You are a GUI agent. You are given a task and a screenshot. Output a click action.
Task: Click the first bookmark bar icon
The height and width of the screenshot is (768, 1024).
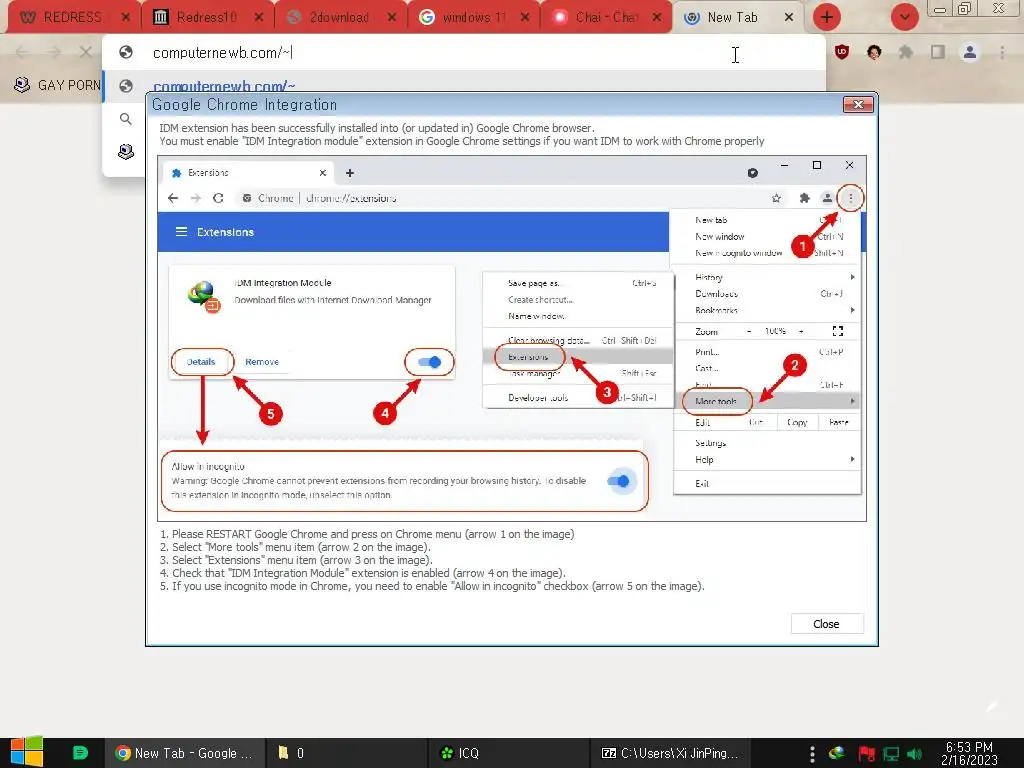click(x=22, y=85)
